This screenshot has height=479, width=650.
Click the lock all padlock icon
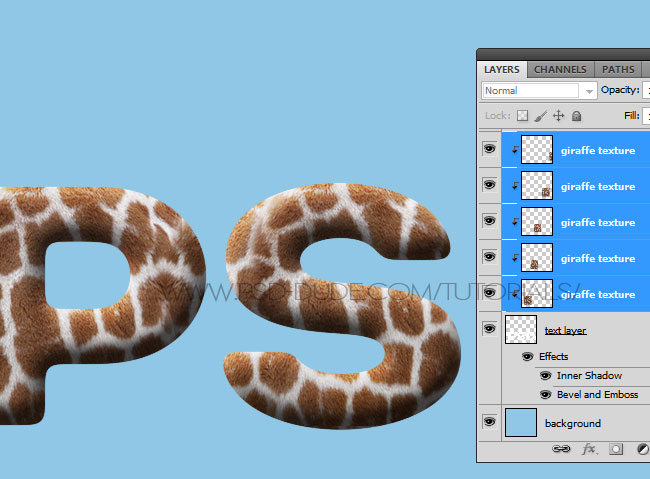(576, 116)
